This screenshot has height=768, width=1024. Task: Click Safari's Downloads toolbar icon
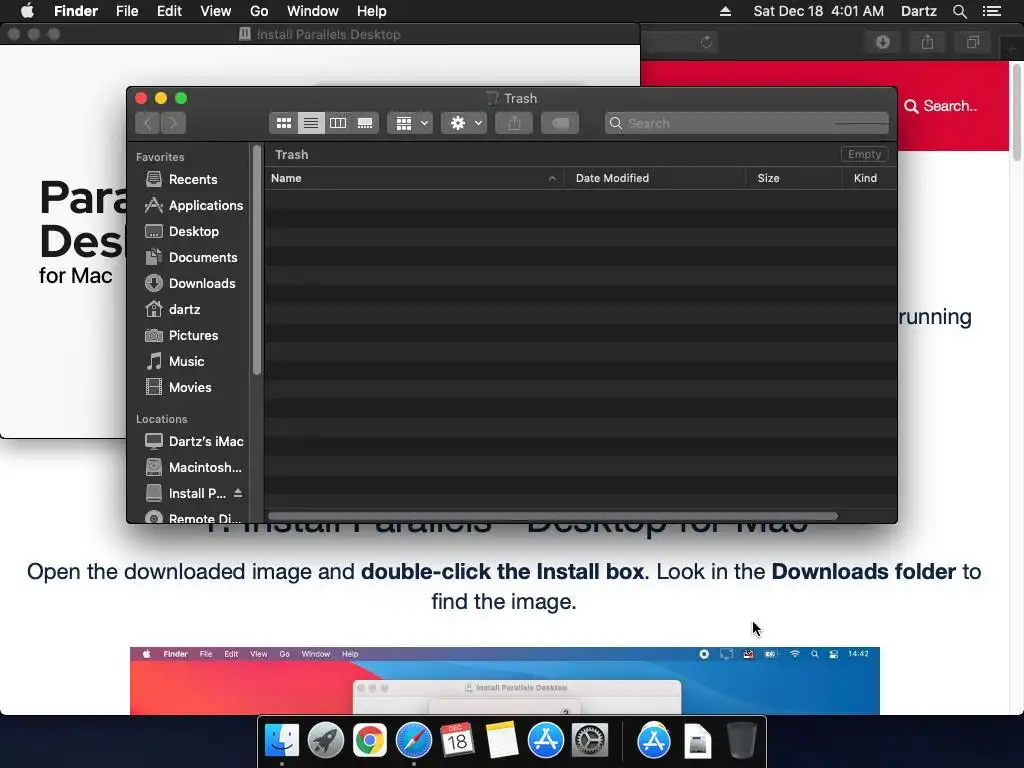pyautogui.click(x=883, y=42)
